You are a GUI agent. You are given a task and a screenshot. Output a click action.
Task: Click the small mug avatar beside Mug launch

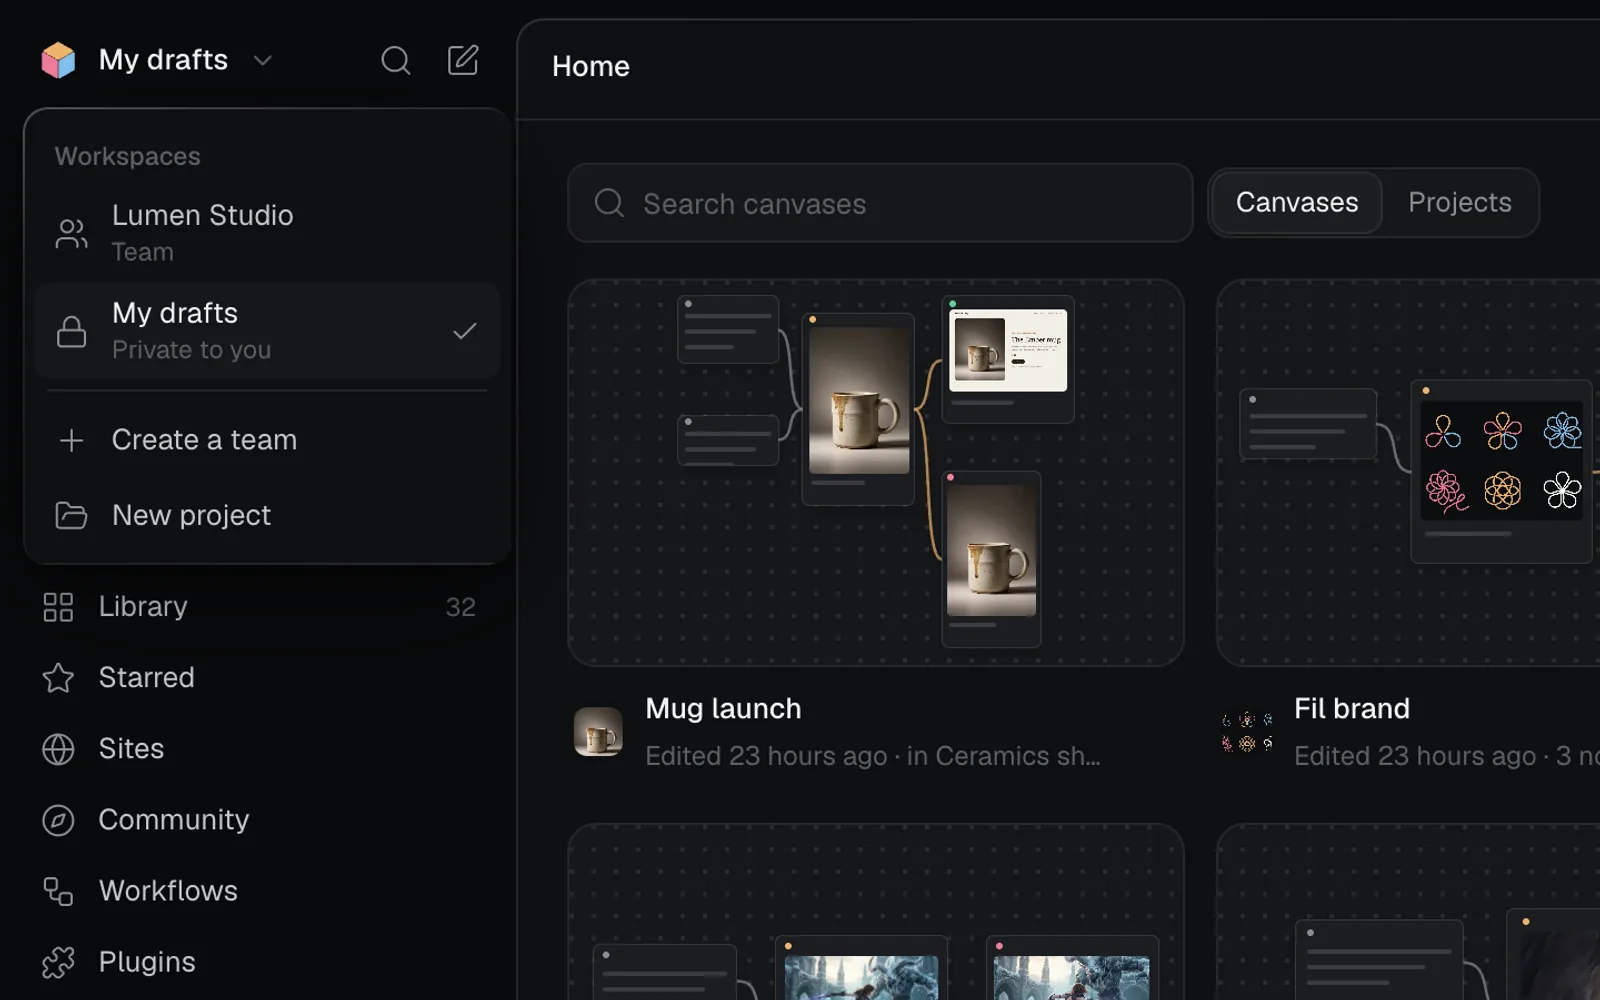point(598,732)
